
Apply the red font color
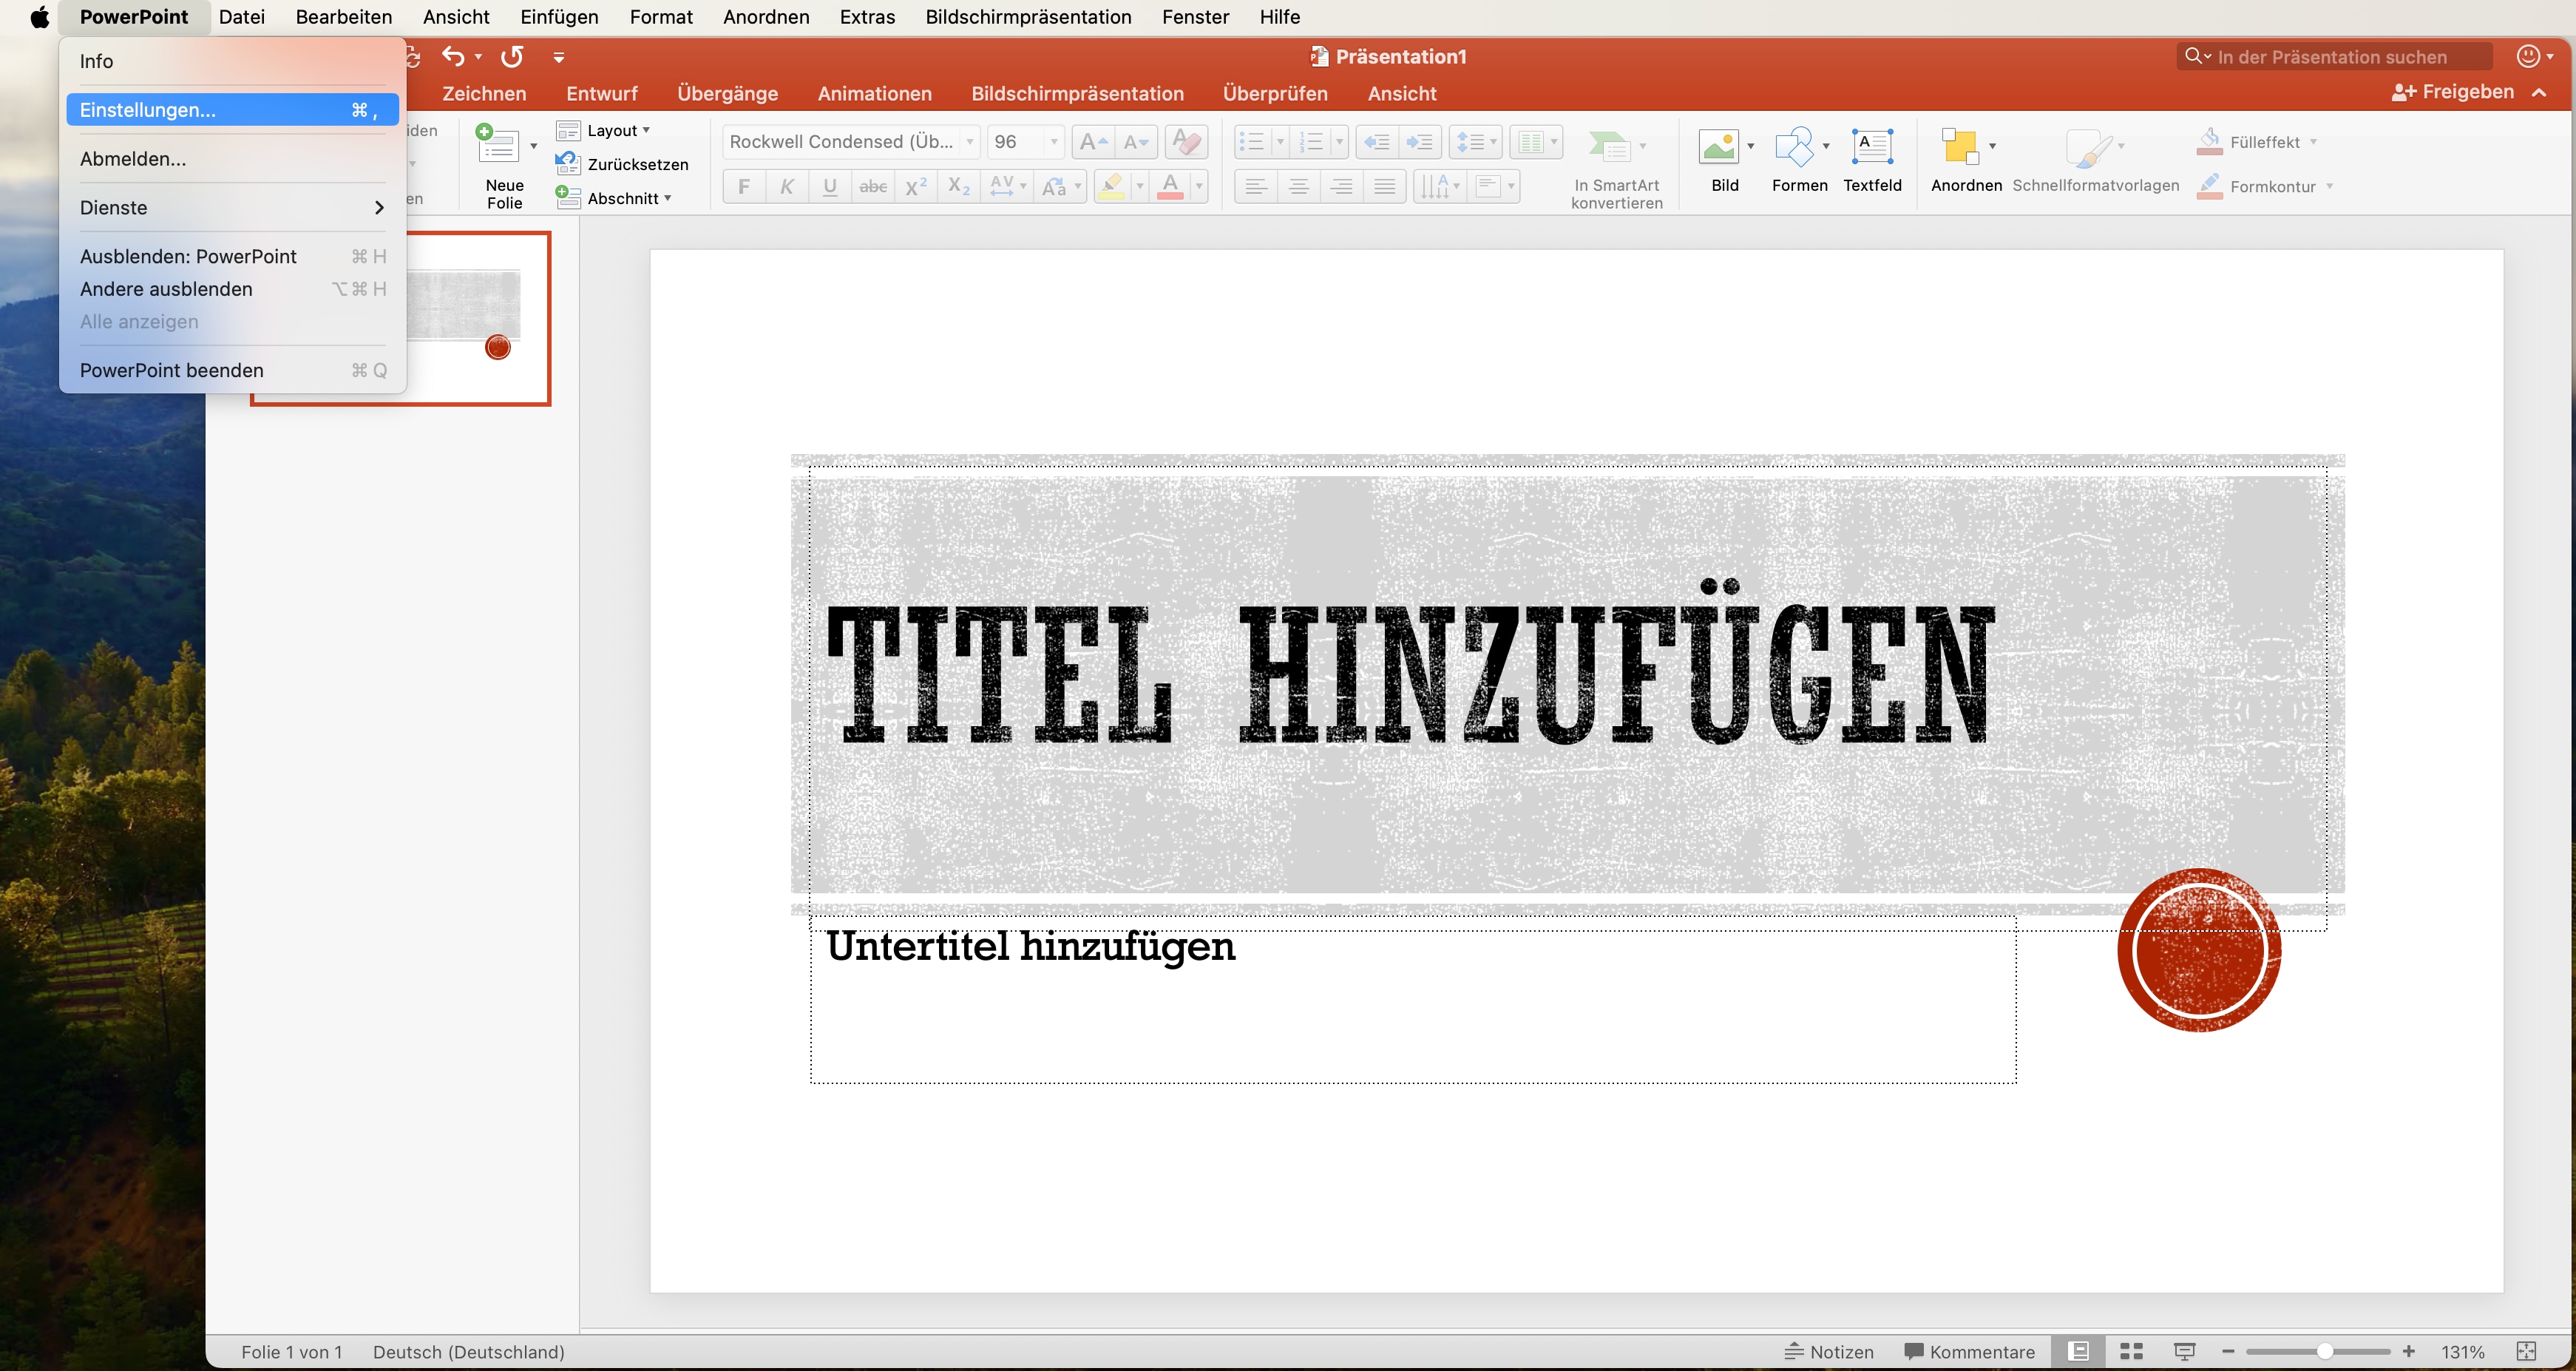(x=1170, y=186)
